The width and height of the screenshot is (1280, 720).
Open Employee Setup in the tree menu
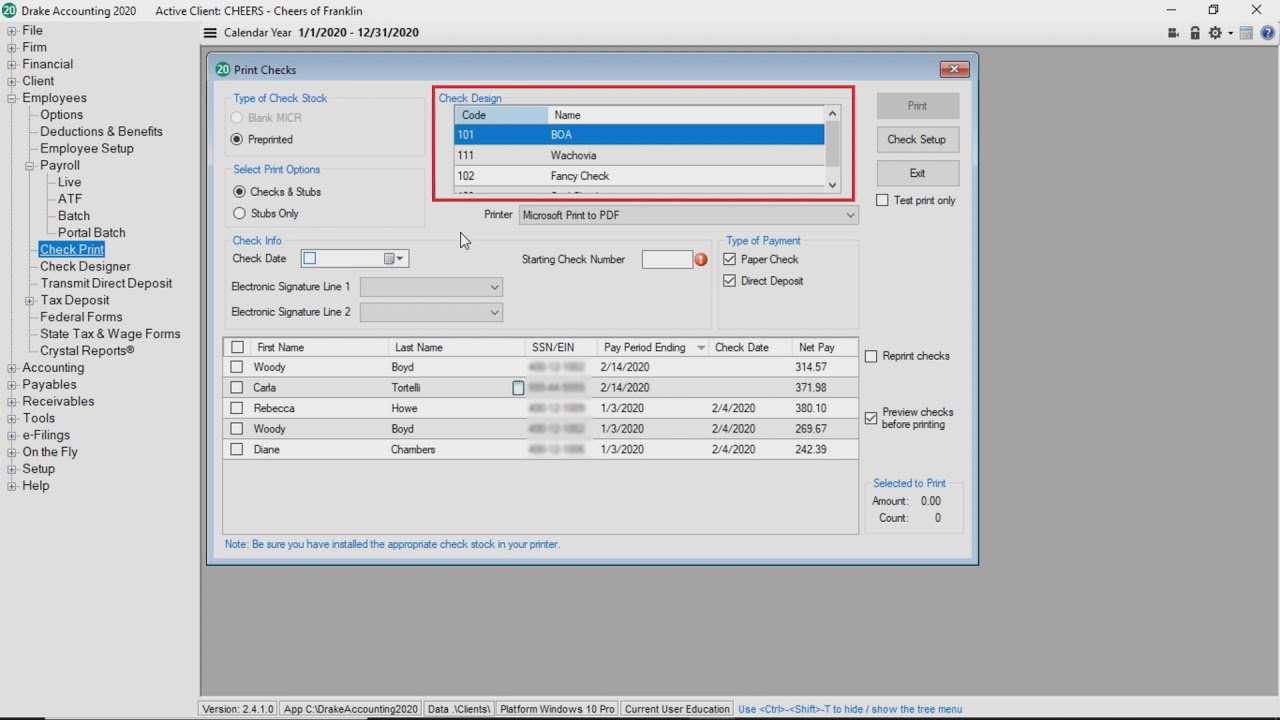point(87,149)
